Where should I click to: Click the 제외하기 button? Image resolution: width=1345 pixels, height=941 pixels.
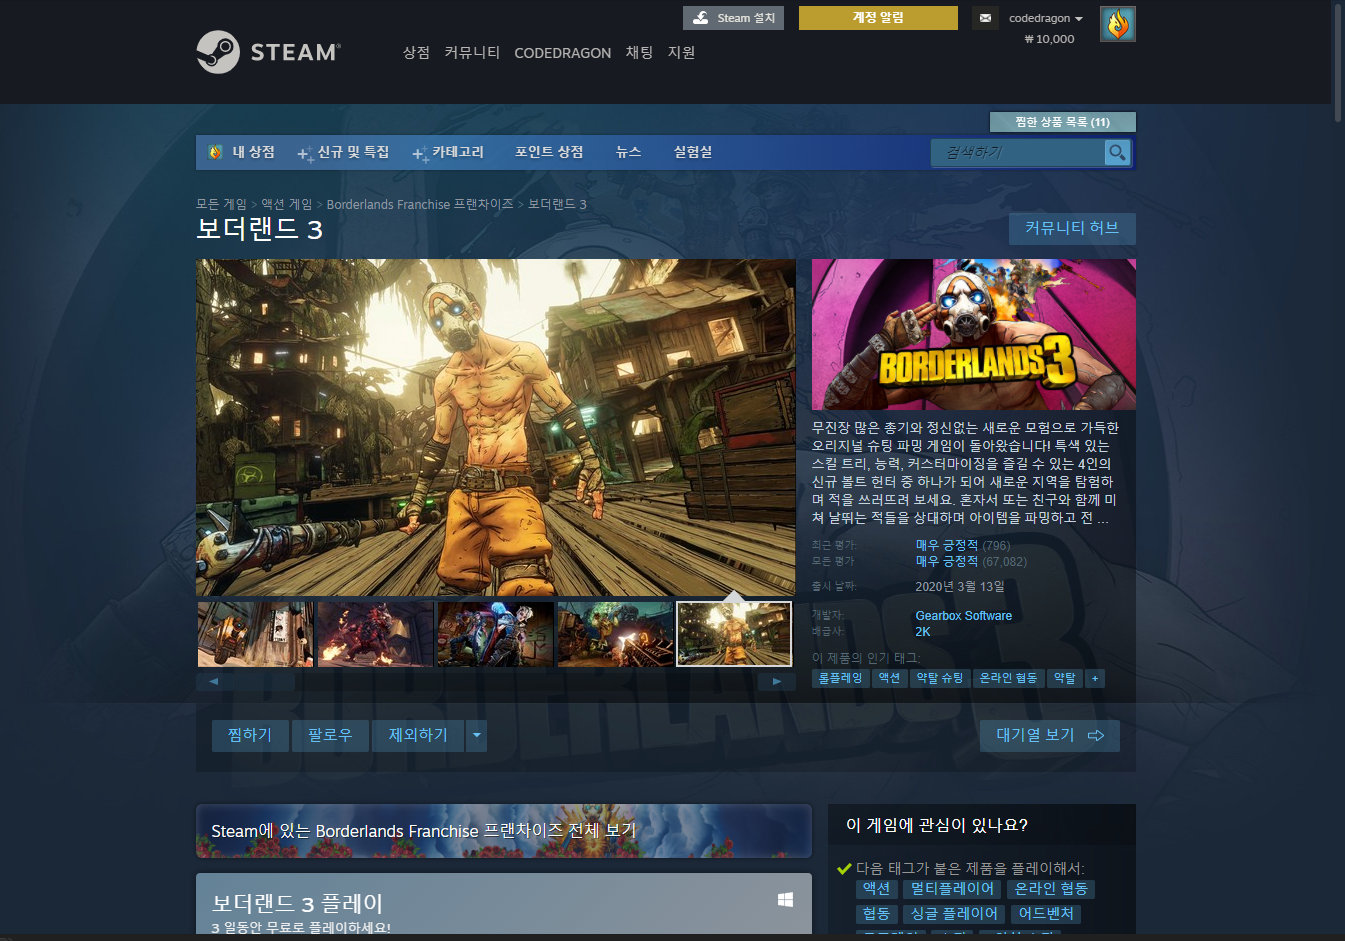418,736
